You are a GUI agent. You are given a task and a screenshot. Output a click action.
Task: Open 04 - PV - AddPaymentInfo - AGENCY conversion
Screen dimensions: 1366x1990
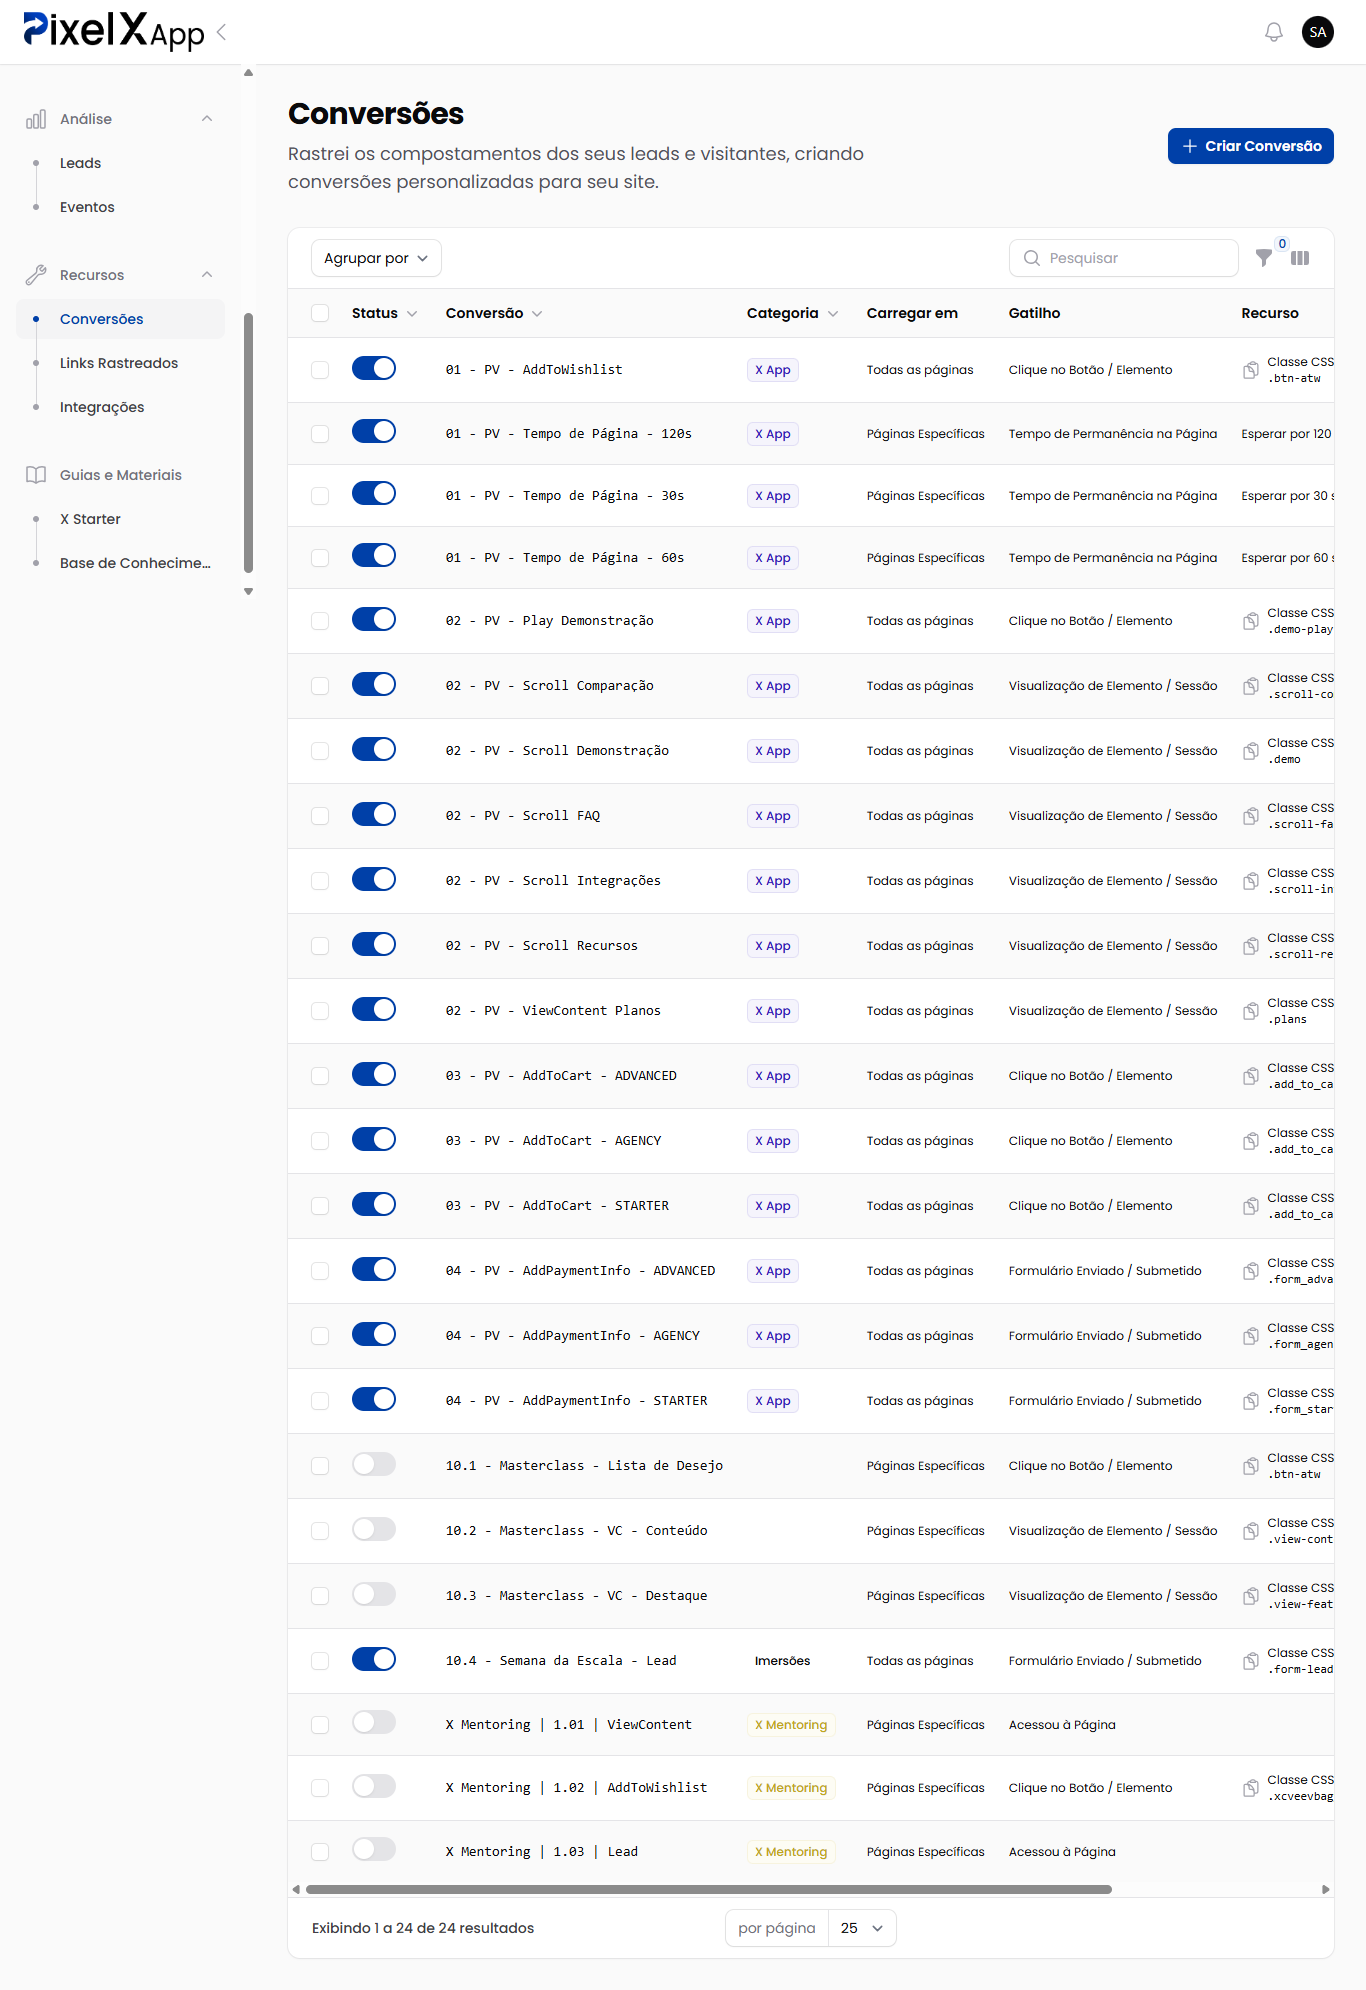pyautogui.click(x=572, y=1336)
